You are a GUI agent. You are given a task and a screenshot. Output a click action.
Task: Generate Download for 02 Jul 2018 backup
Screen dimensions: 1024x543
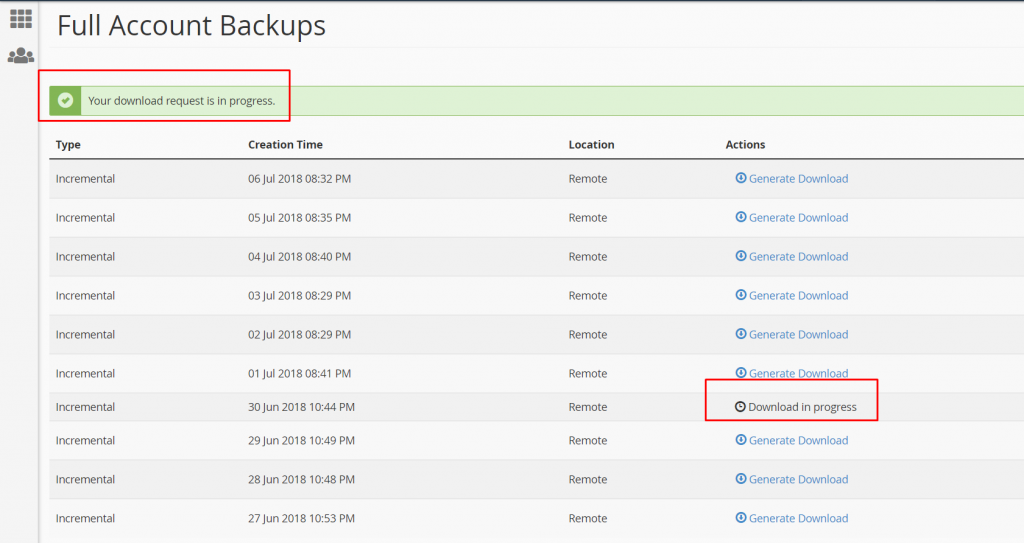[798, 335]
